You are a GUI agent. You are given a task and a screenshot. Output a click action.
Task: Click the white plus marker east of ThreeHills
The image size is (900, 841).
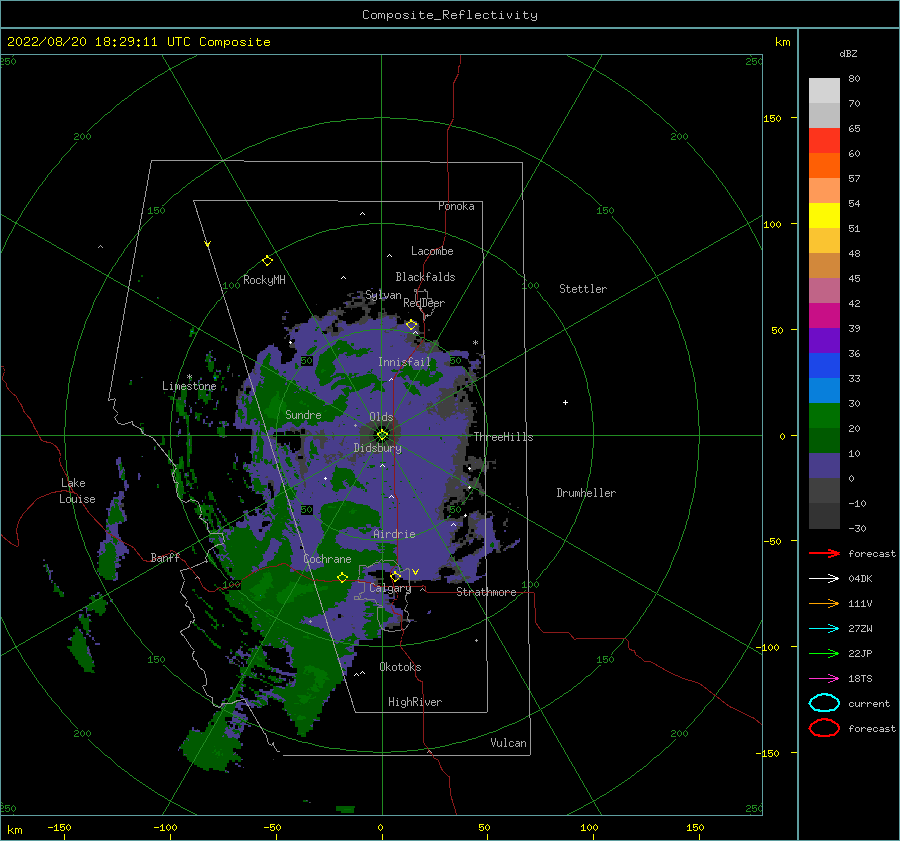click(565, 402)
